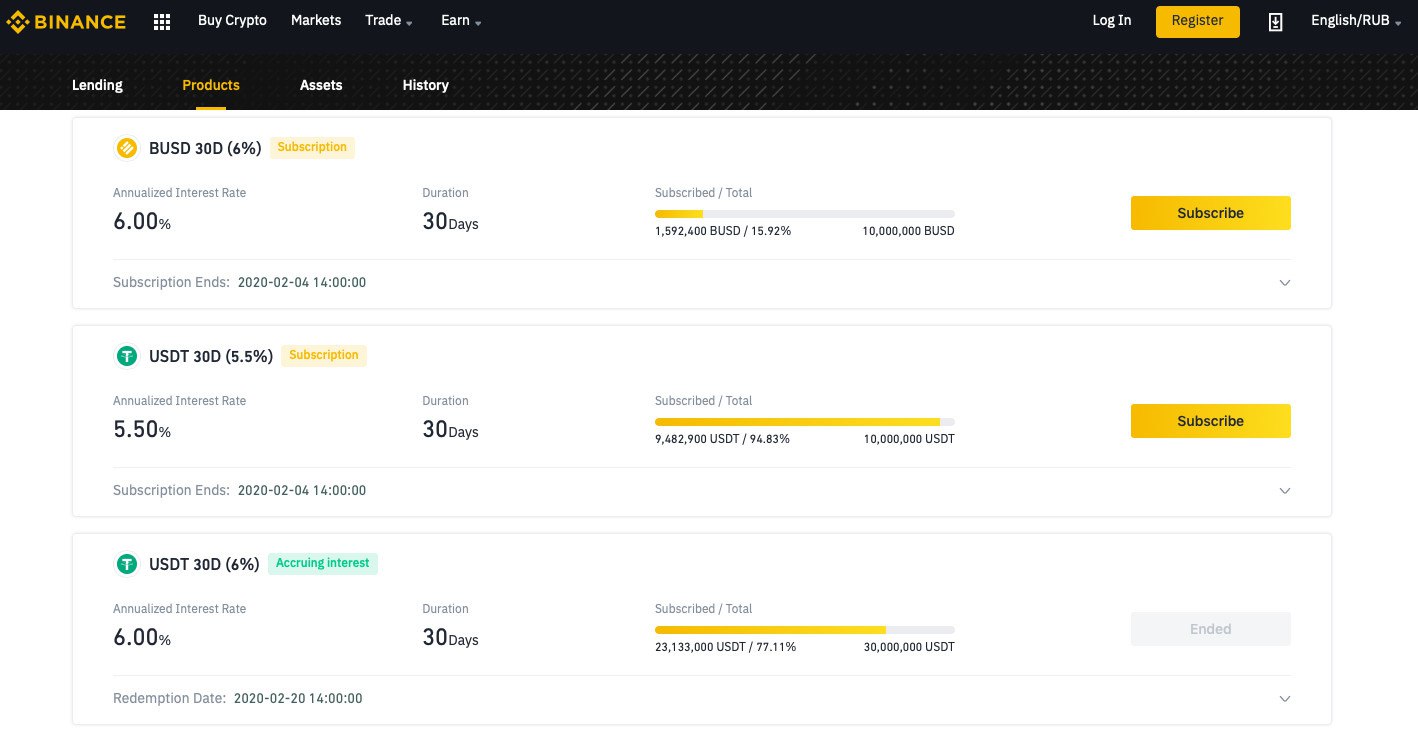Click the 5.50% interest rate value
The width and height of the screenshot is (1418, 734).
pos(142,430)
